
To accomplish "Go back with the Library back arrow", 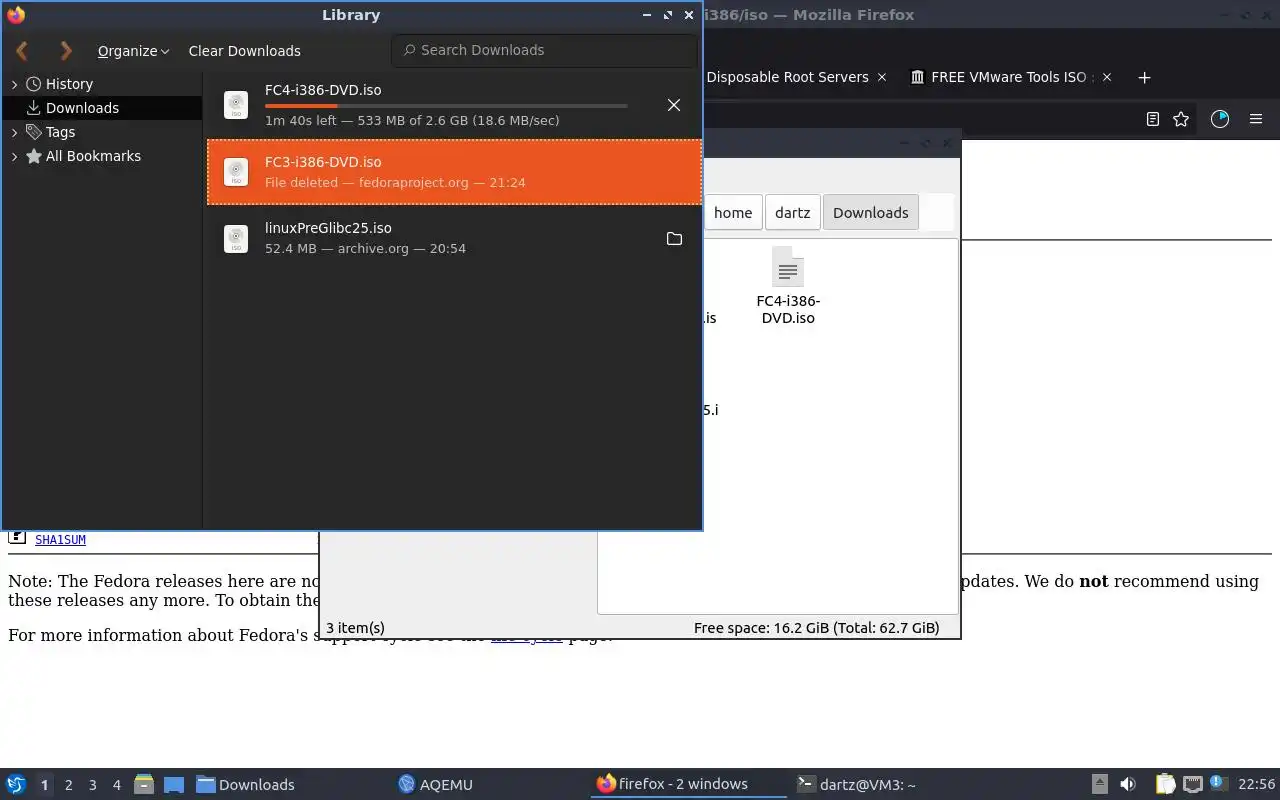I will coord(22,50).
